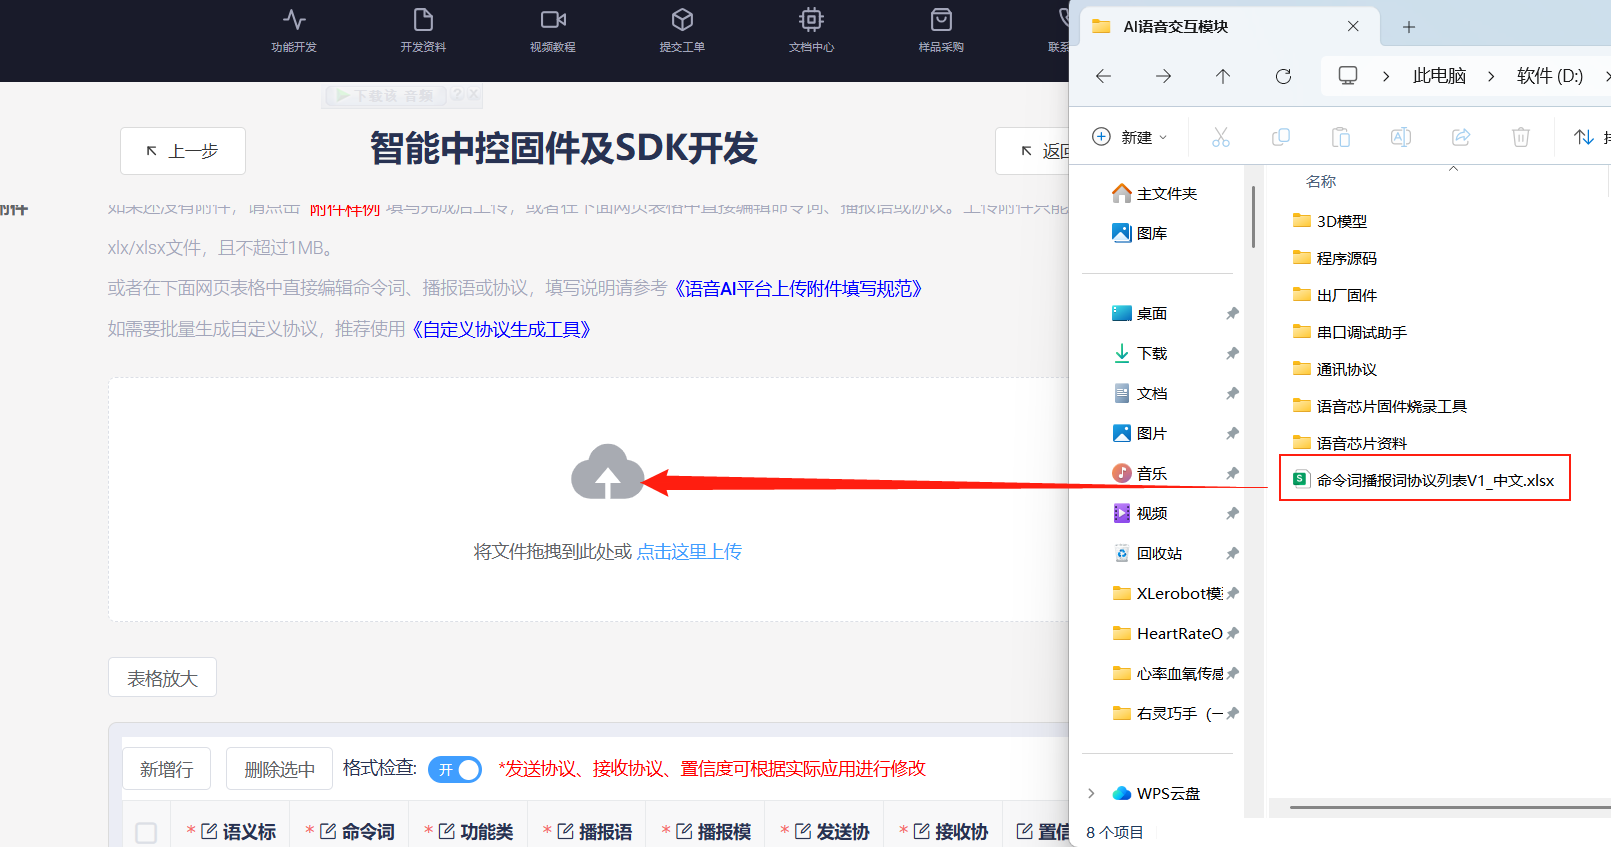Select the 3D模型 folder
The height and width of the screenshot is (847, 1611).
1330,221
